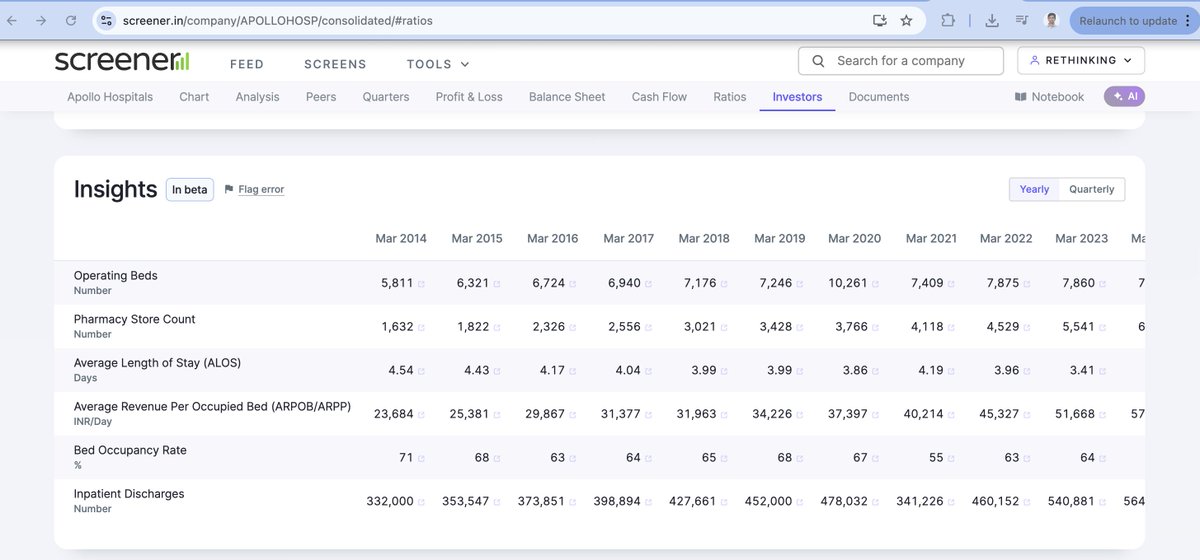Open source link icon beside Bed Occupancy 71
The image size is (1200, 560).
[x=421, y=458]
